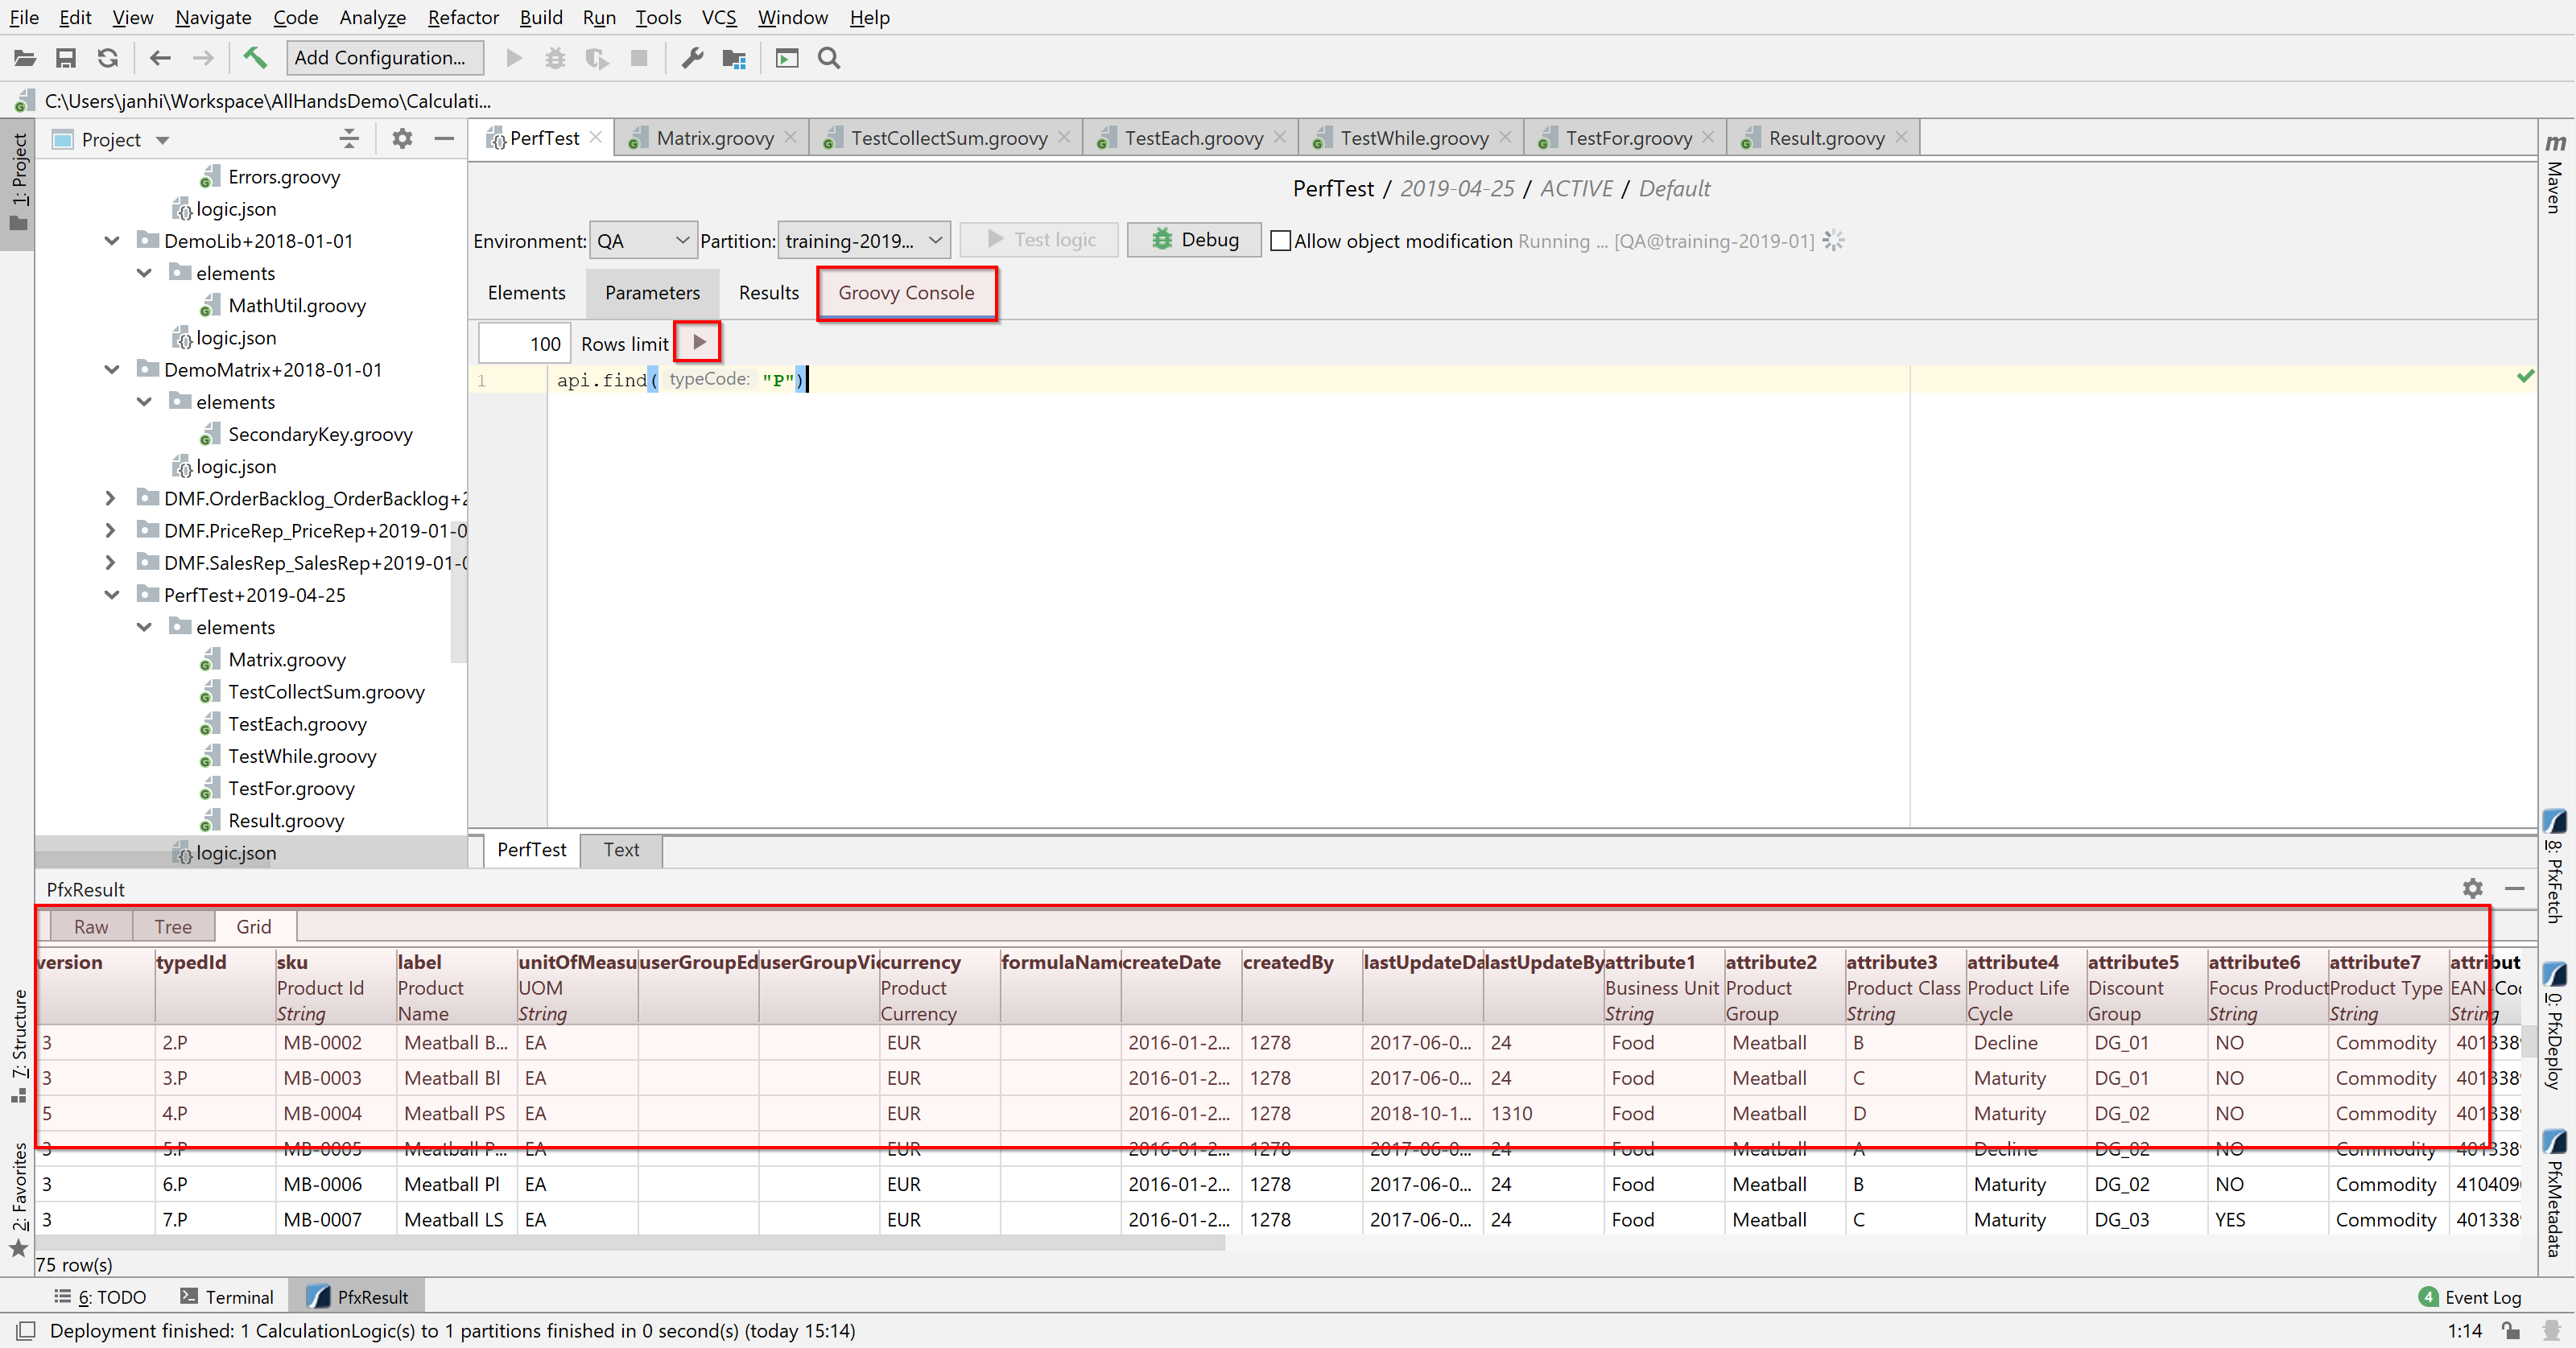Expand the DMF.PriceRep_PriceRep folder
This screenshot has width=2576, height=1348.
pyautogui.click(x=110, y=530)
